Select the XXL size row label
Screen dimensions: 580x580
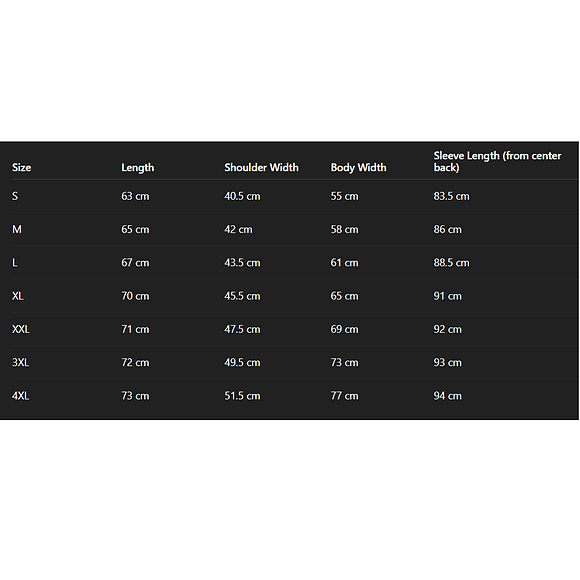tap(21, 329)
